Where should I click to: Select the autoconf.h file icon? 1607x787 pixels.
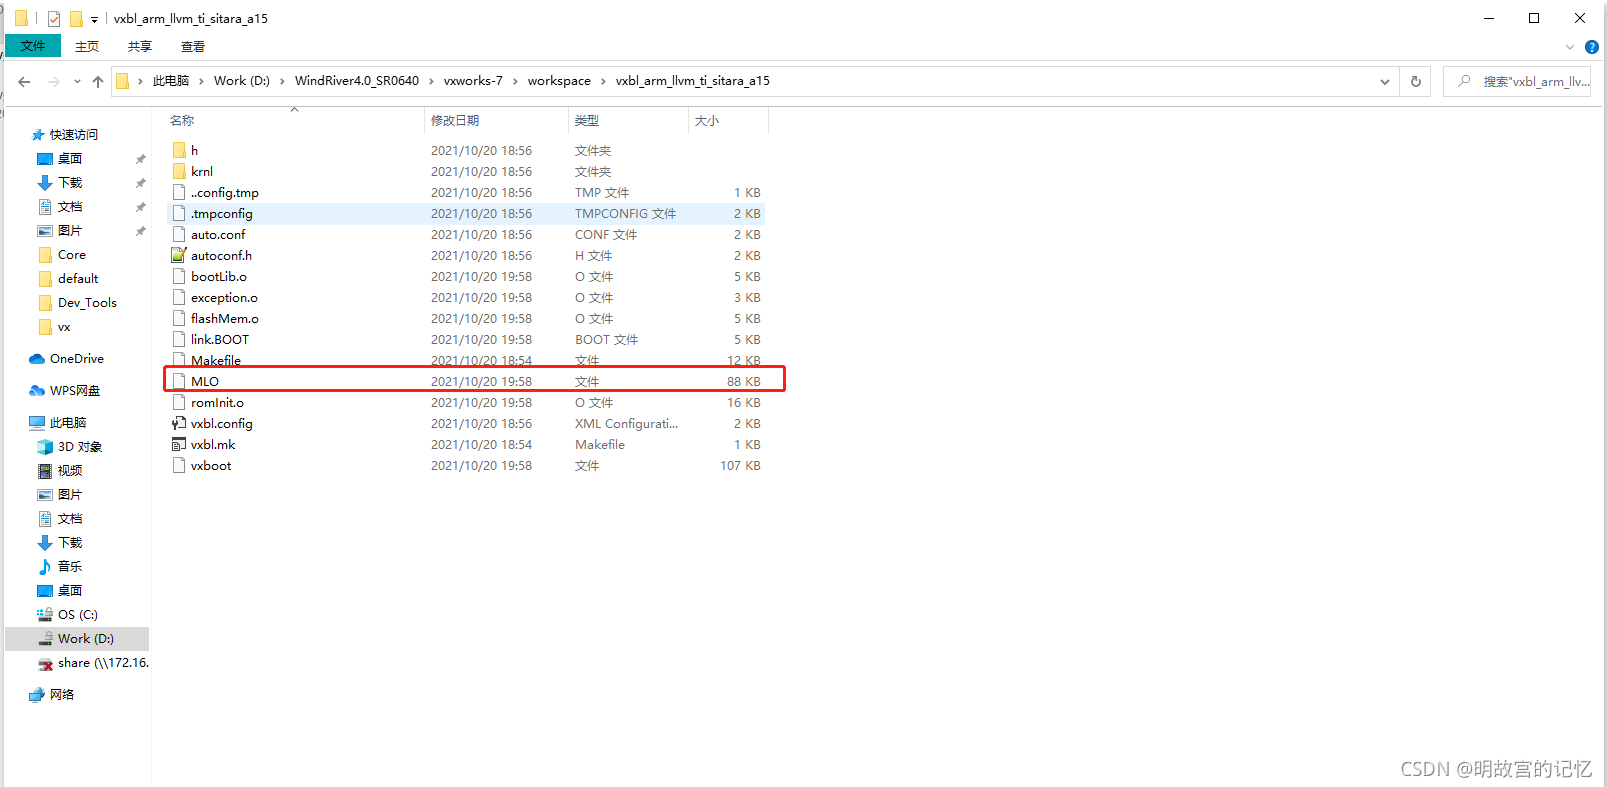179,255
